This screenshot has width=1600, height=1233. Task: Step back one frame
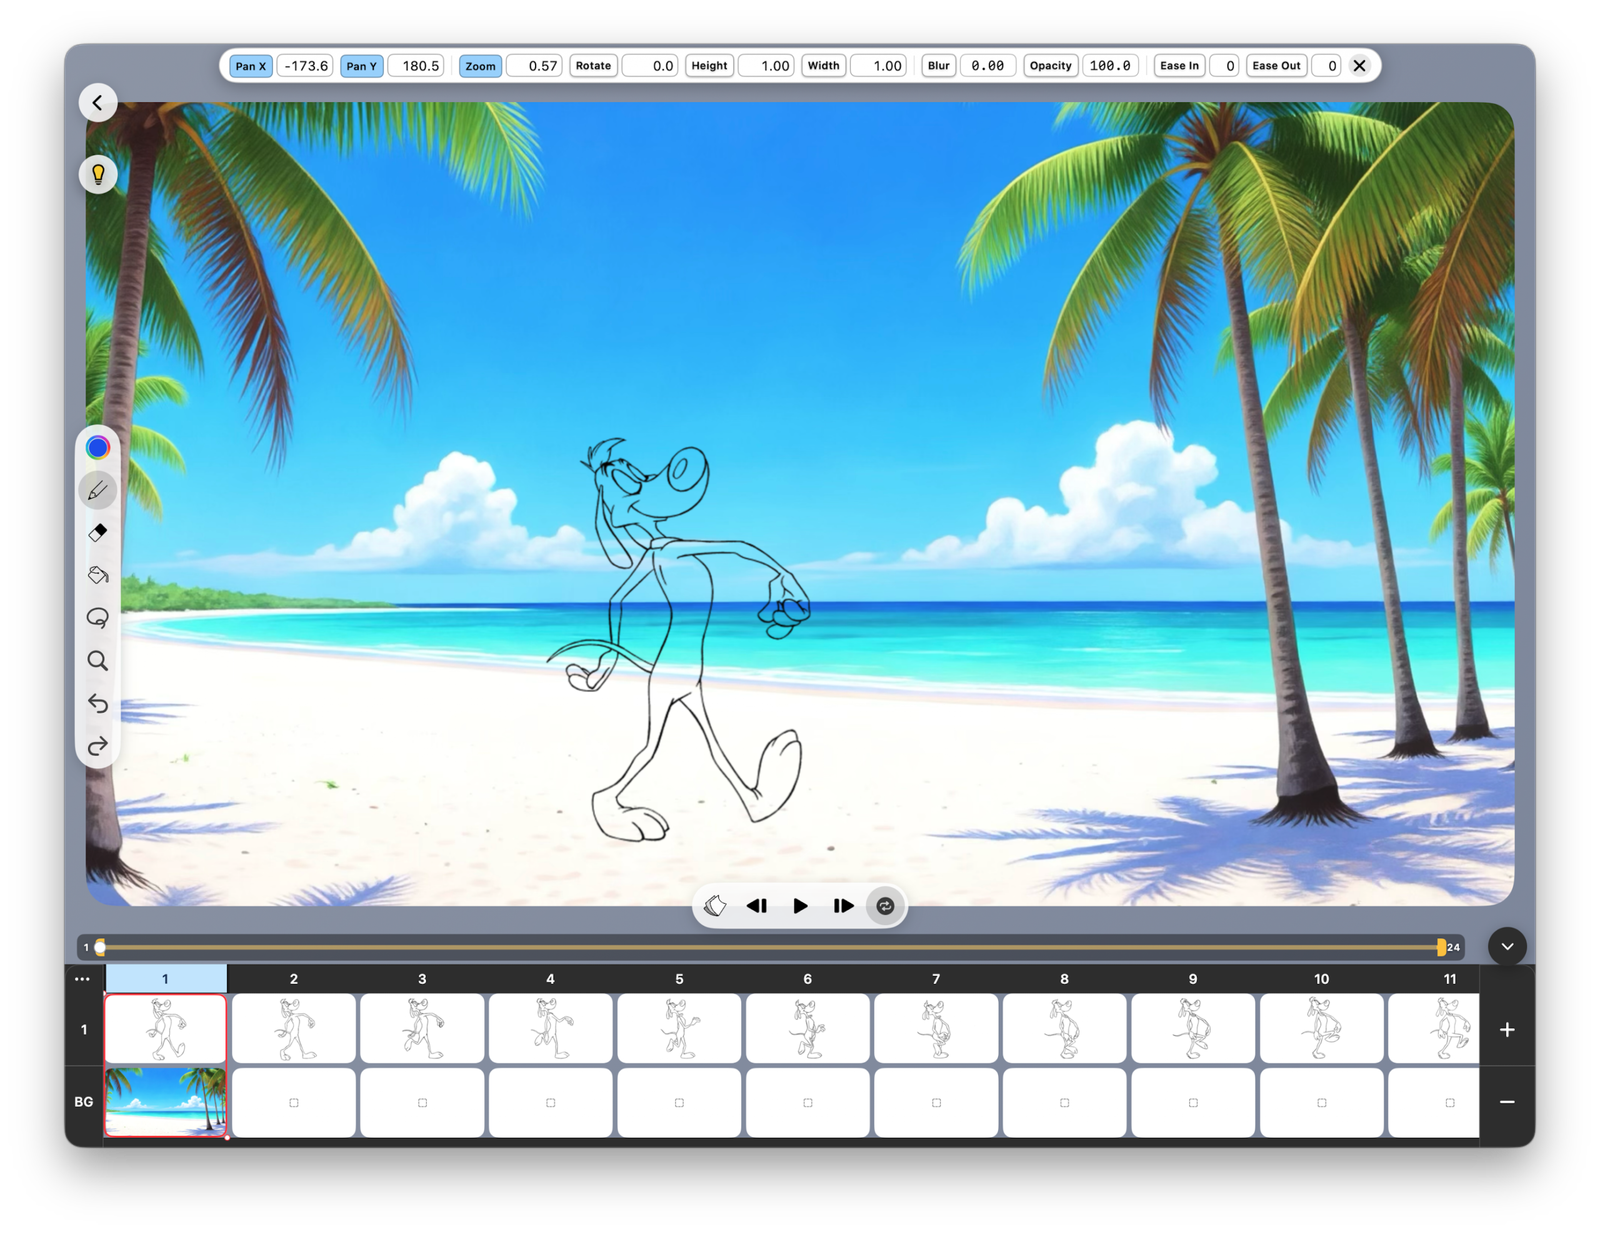[x=757, y=906]
